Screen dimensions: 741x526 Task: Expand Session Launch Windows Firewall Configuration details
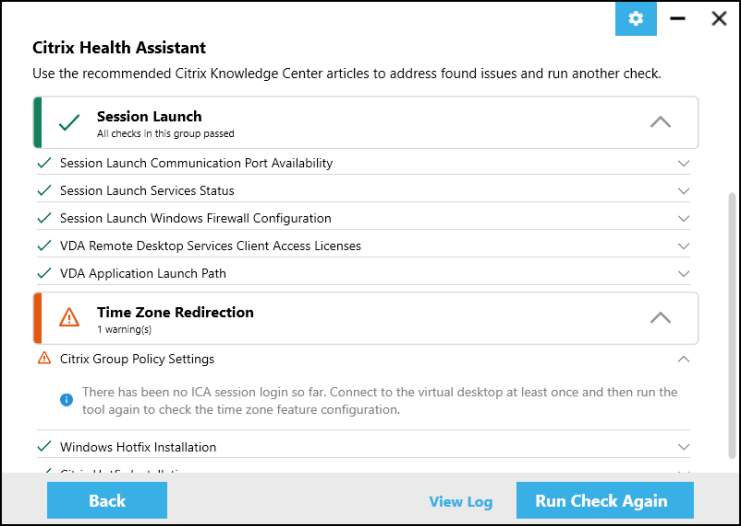point(684,218)
